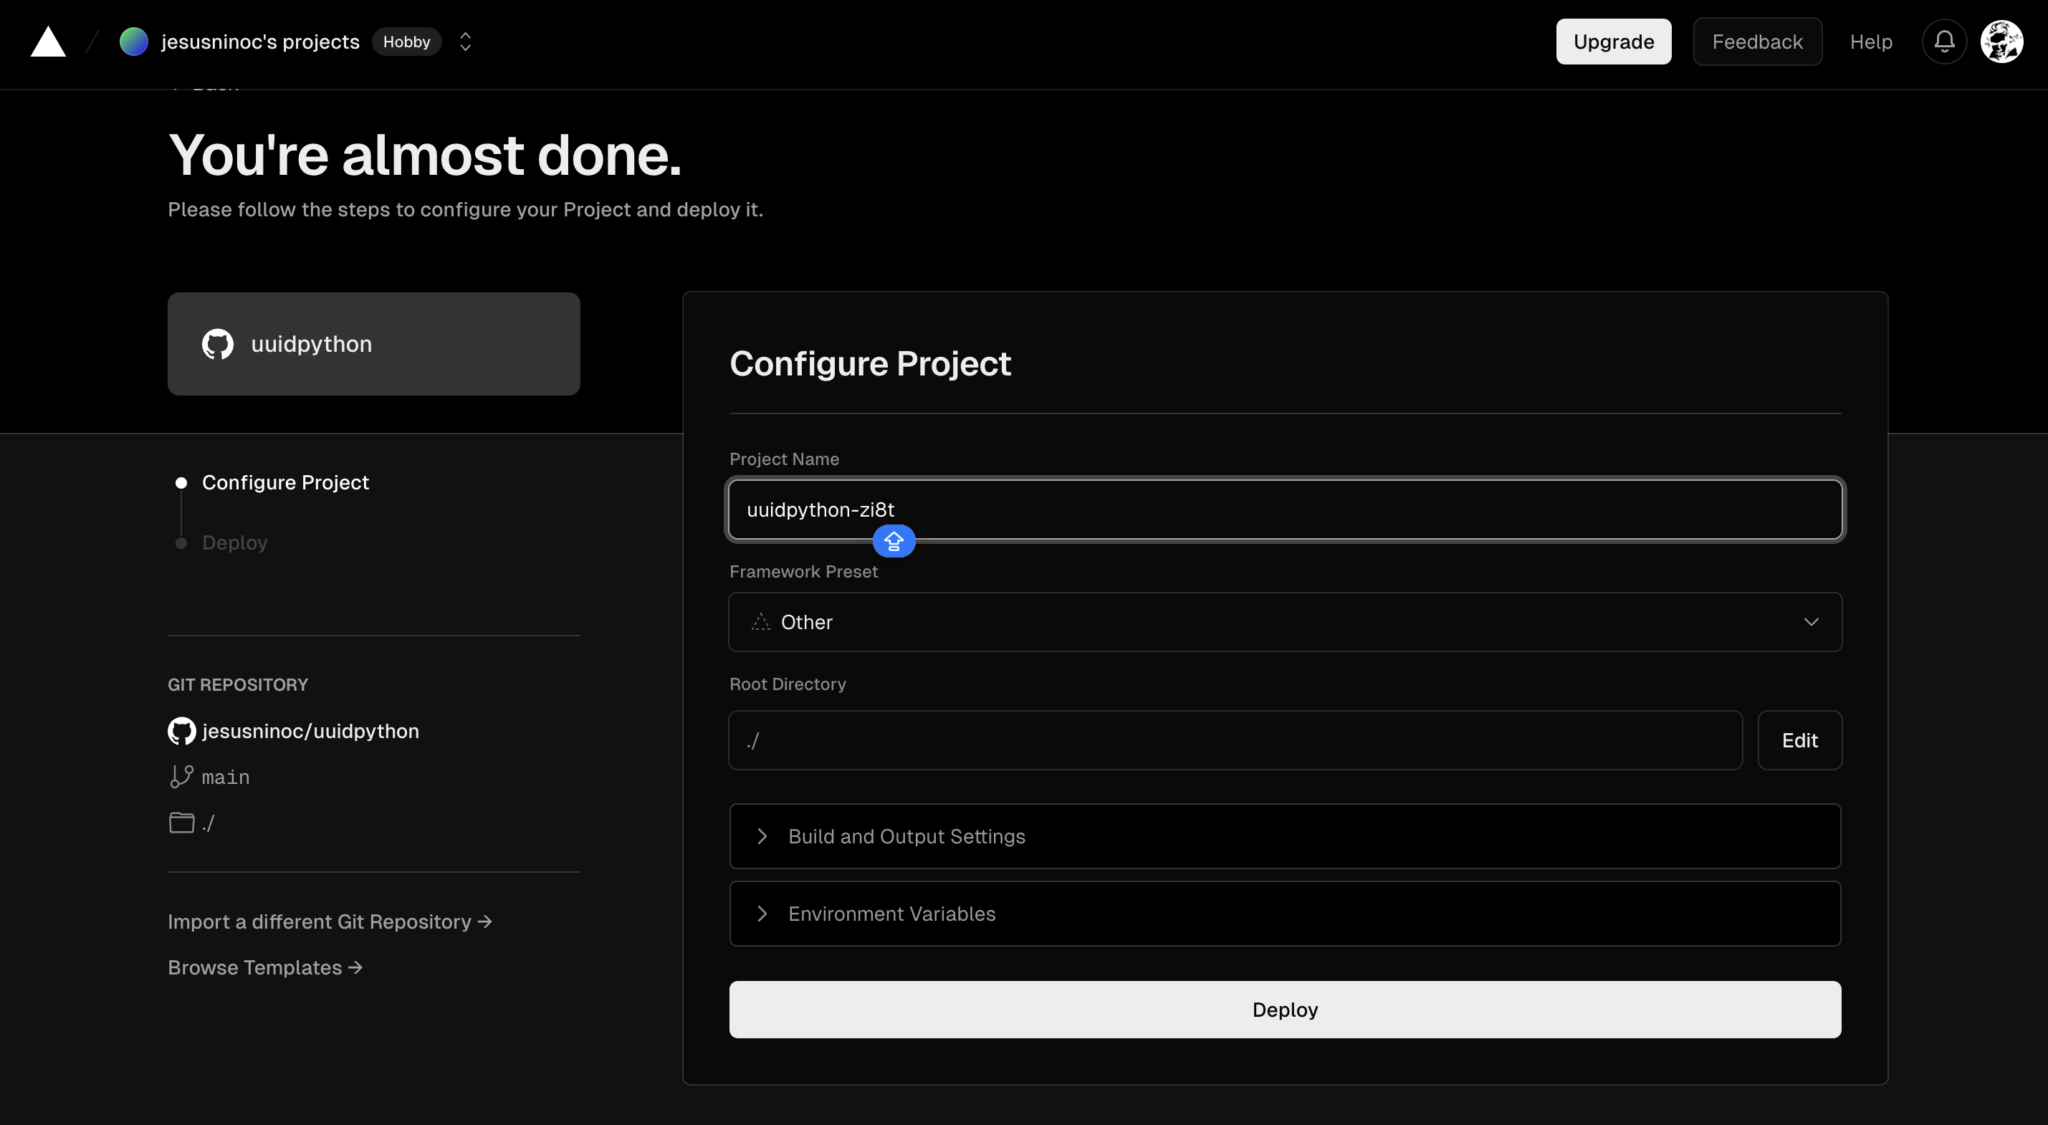Click the chevron beside Build and Output Settings

click(762, 836)
